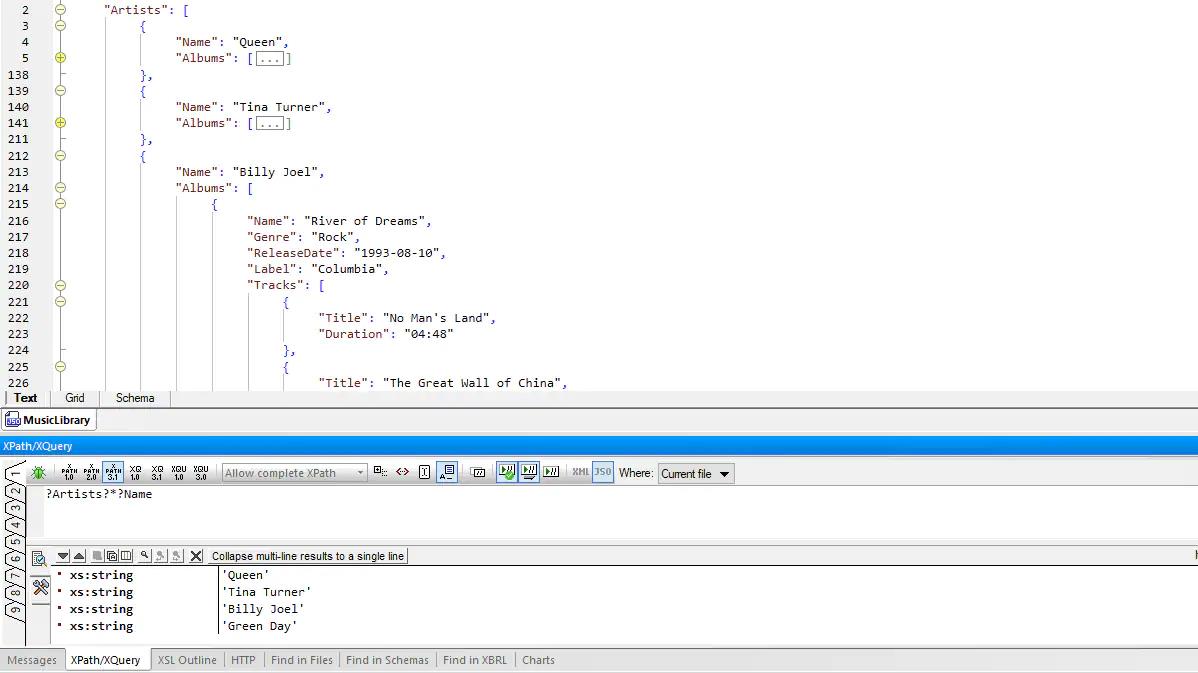Screen dimensions: 1198x673
Task: Toggle the JSON evaluation mode button
Action: [x=603, y=472]
